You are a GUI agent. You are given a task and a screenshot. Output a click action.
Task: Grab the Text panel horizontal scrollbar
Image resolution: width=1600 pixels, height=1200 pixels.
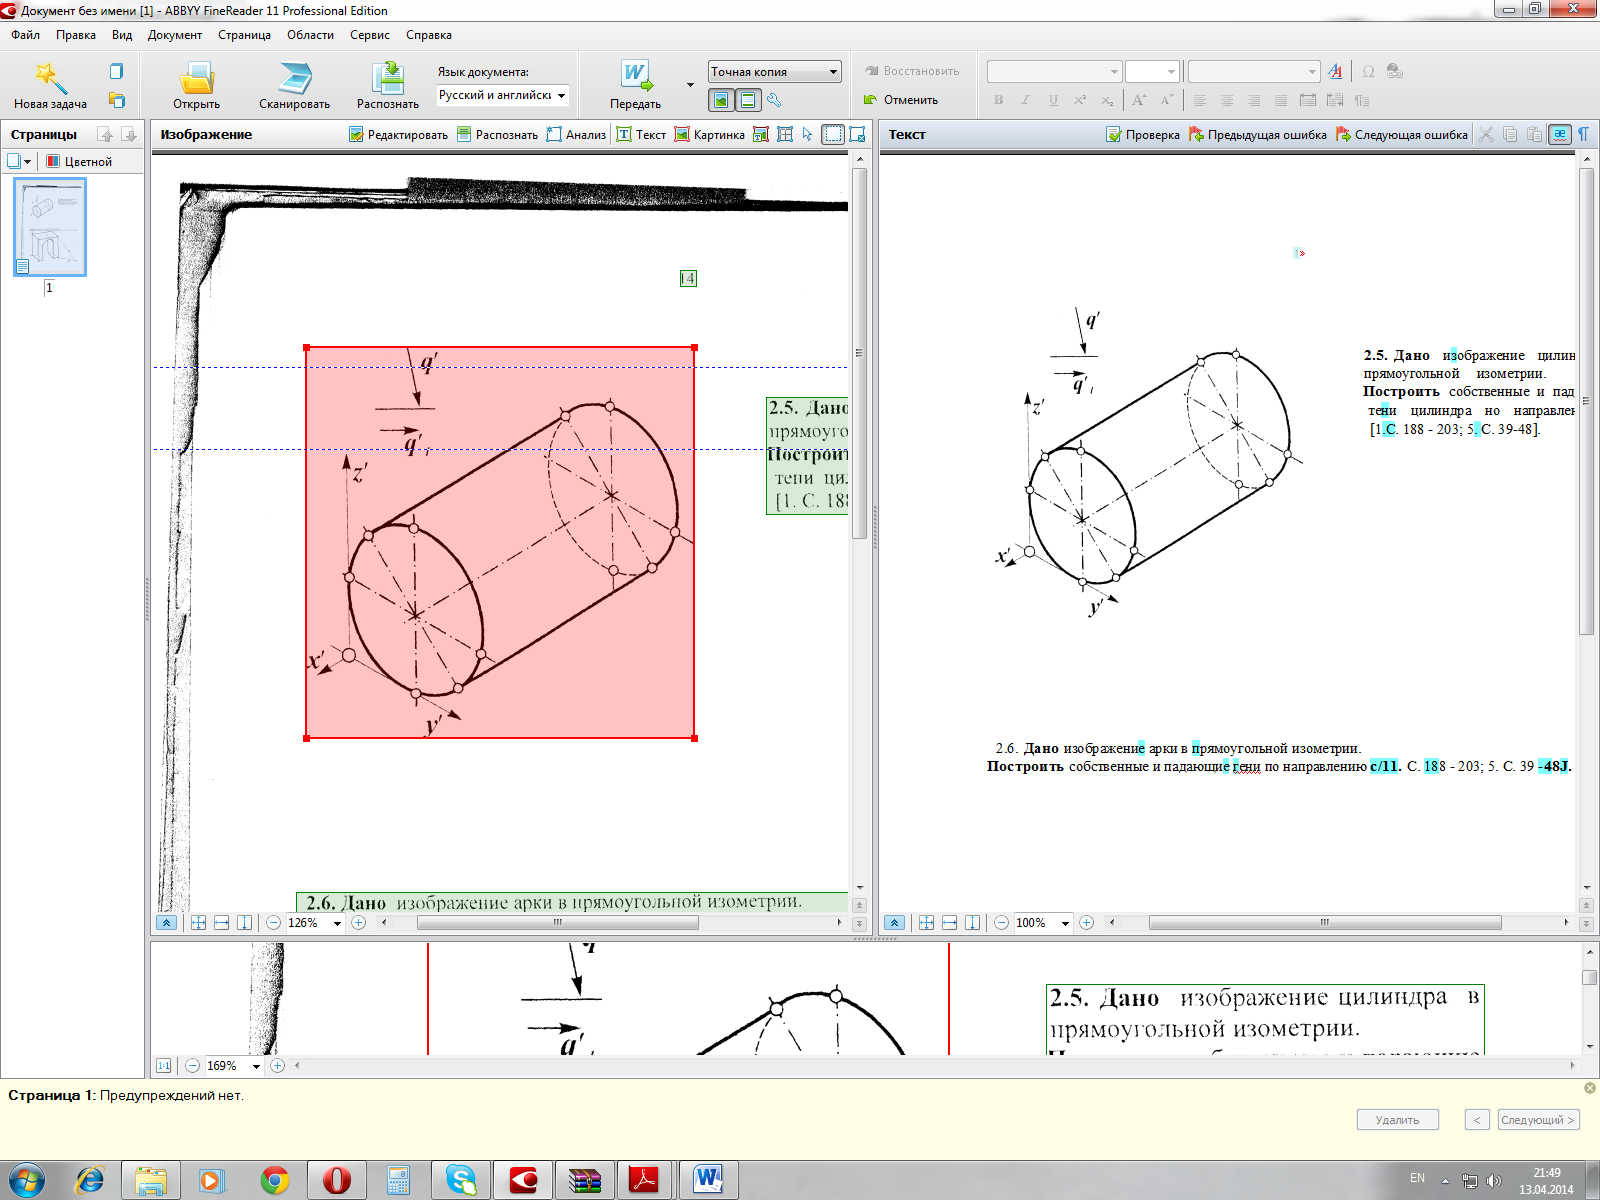click(1325, 923)
